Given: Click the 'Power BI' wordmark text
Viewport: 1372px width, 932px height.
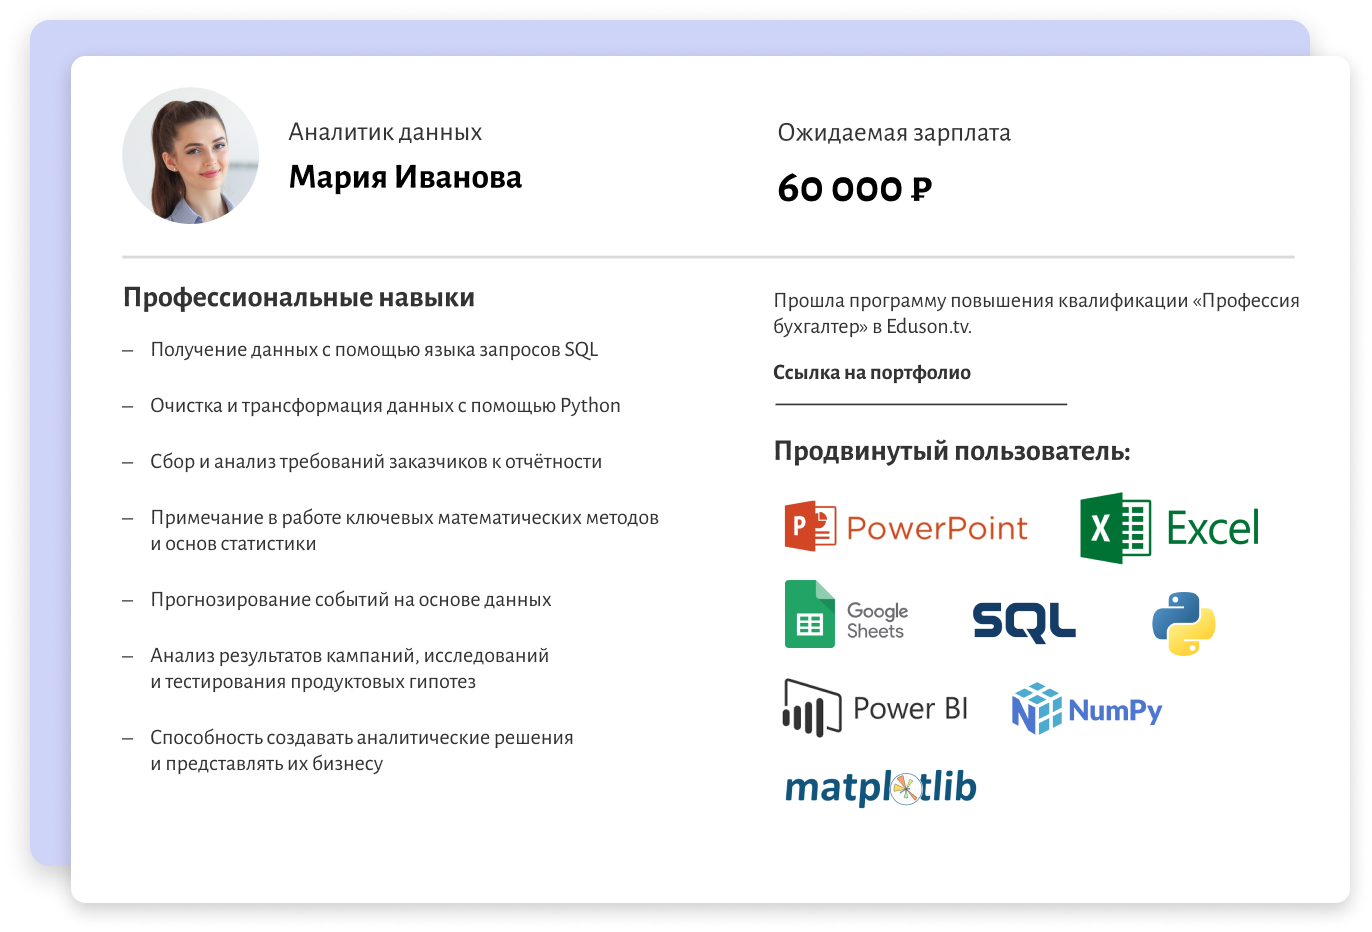Looking at the screenshot, I should click(x=910, y=708).
